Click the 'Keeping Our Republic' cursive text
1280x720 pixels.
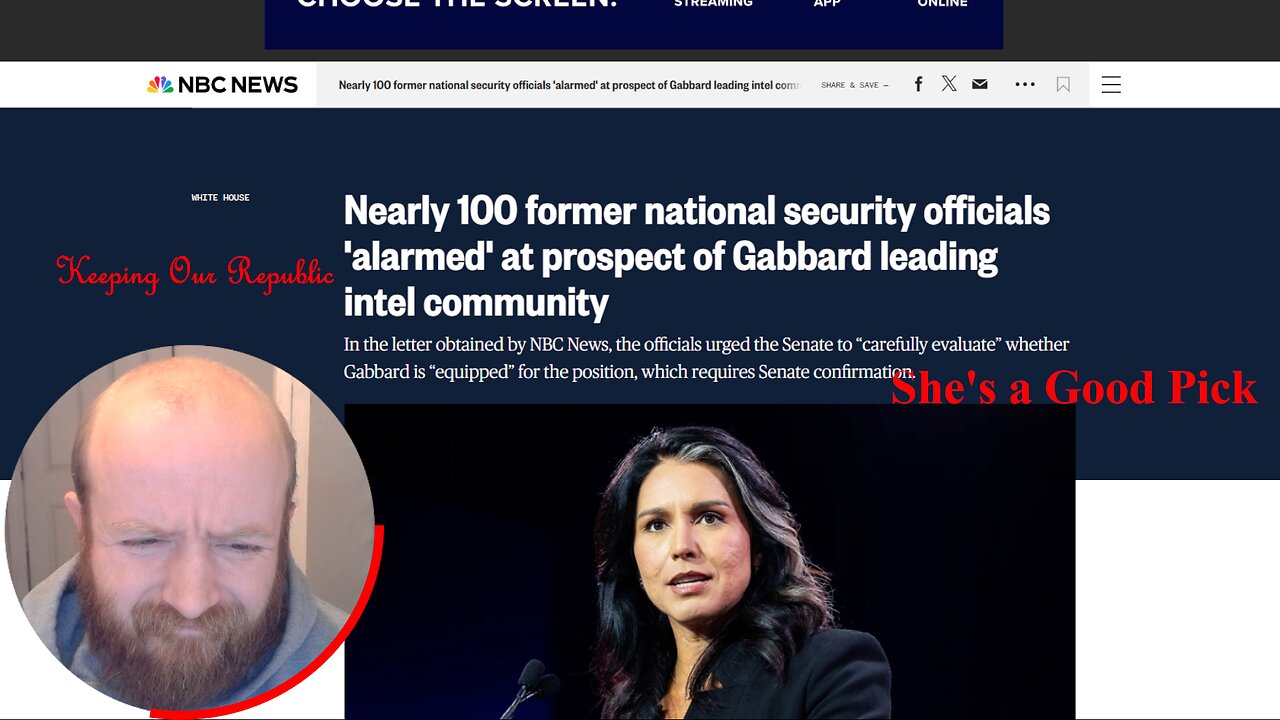(195, 273)
